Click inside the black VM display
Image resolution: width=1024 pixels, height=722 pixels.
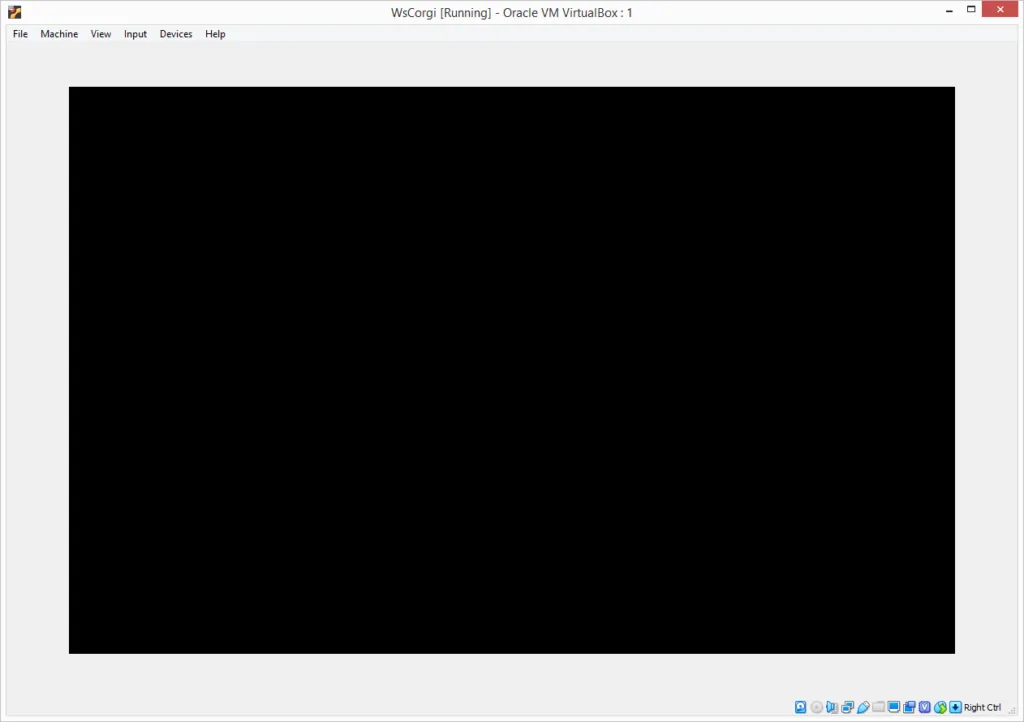click(511, 369)
